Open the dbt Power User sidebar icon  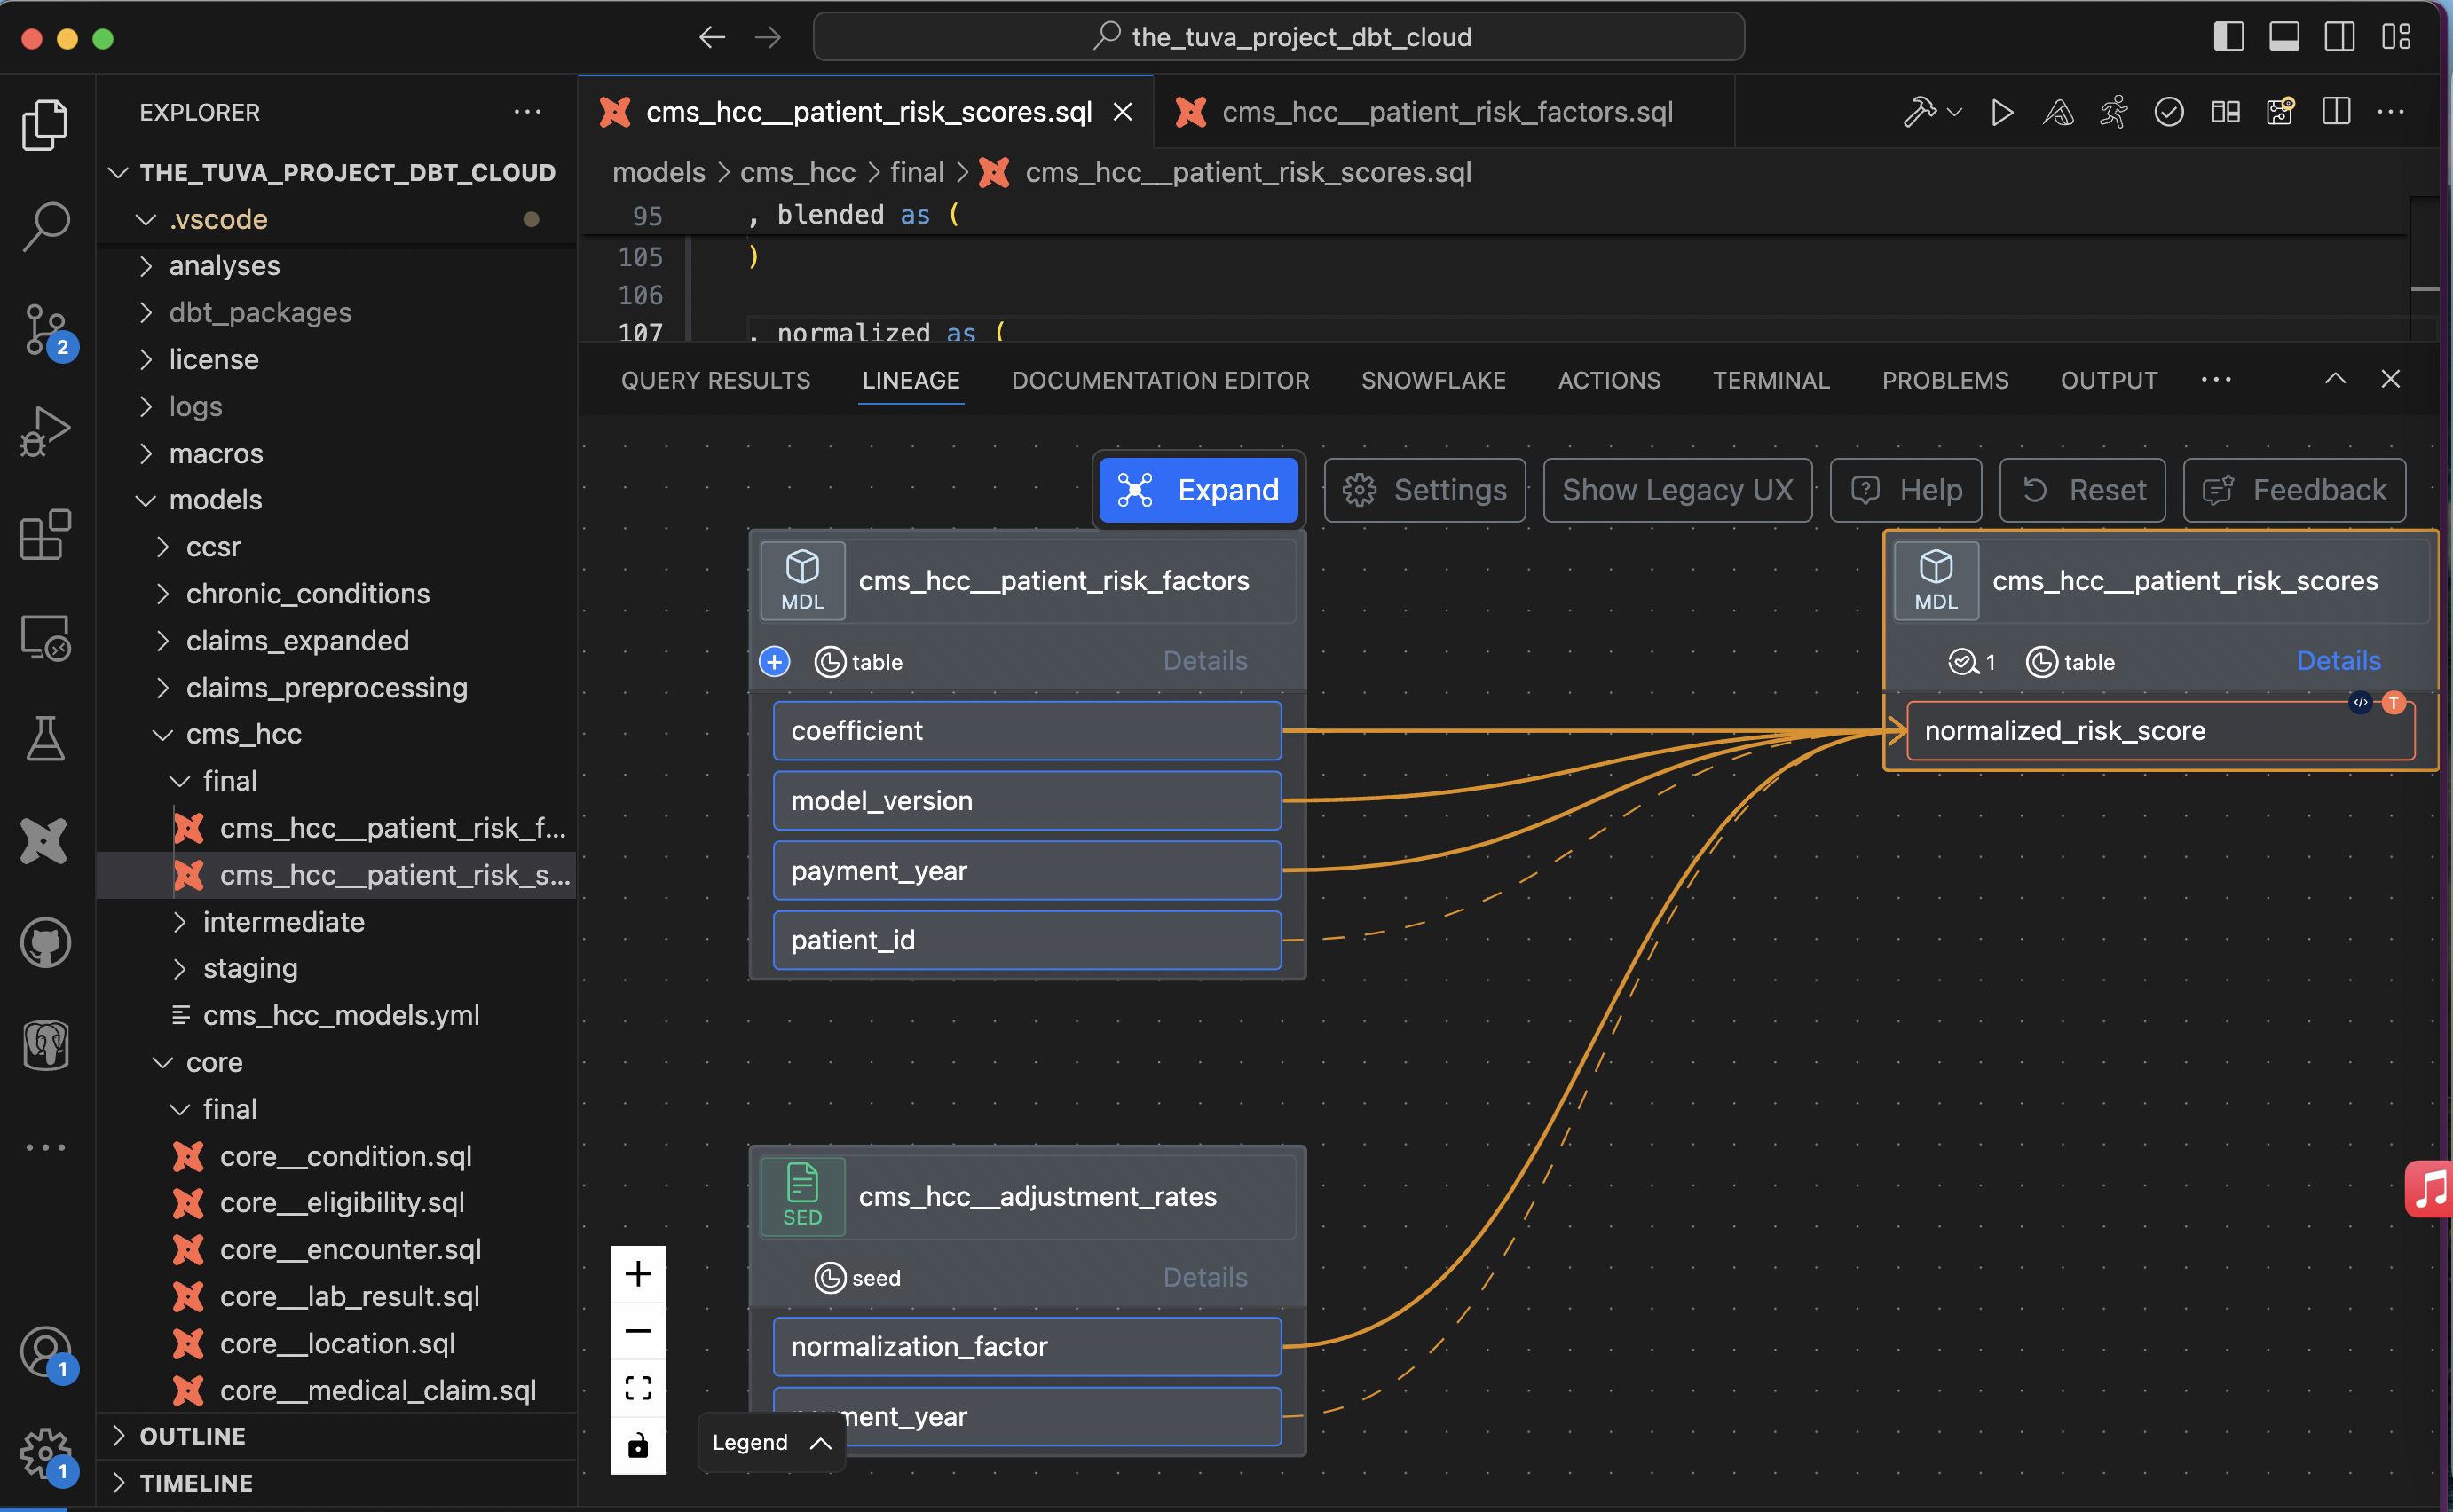[45, 841]
